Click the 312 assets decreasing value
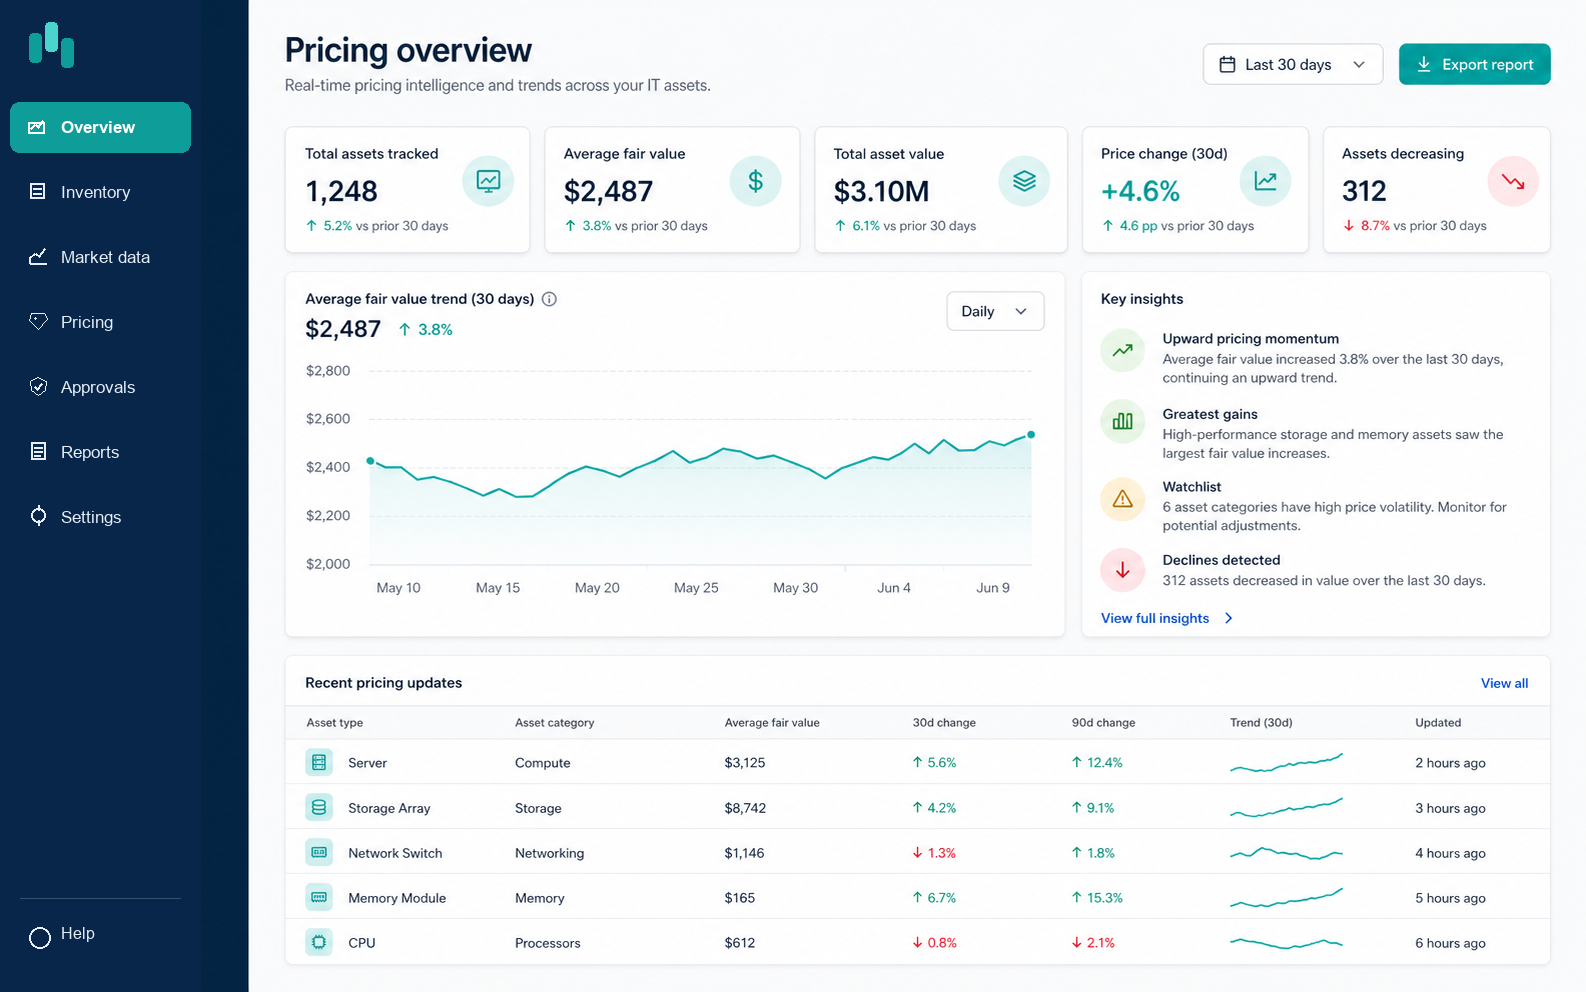The width and height of the screenshot is (1586, 992). click(1364, 191)
